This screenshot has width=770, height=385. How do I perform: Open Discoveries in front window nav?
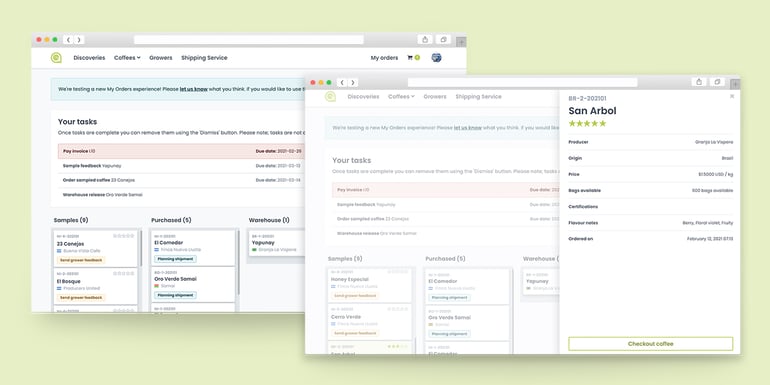[363, 97]
